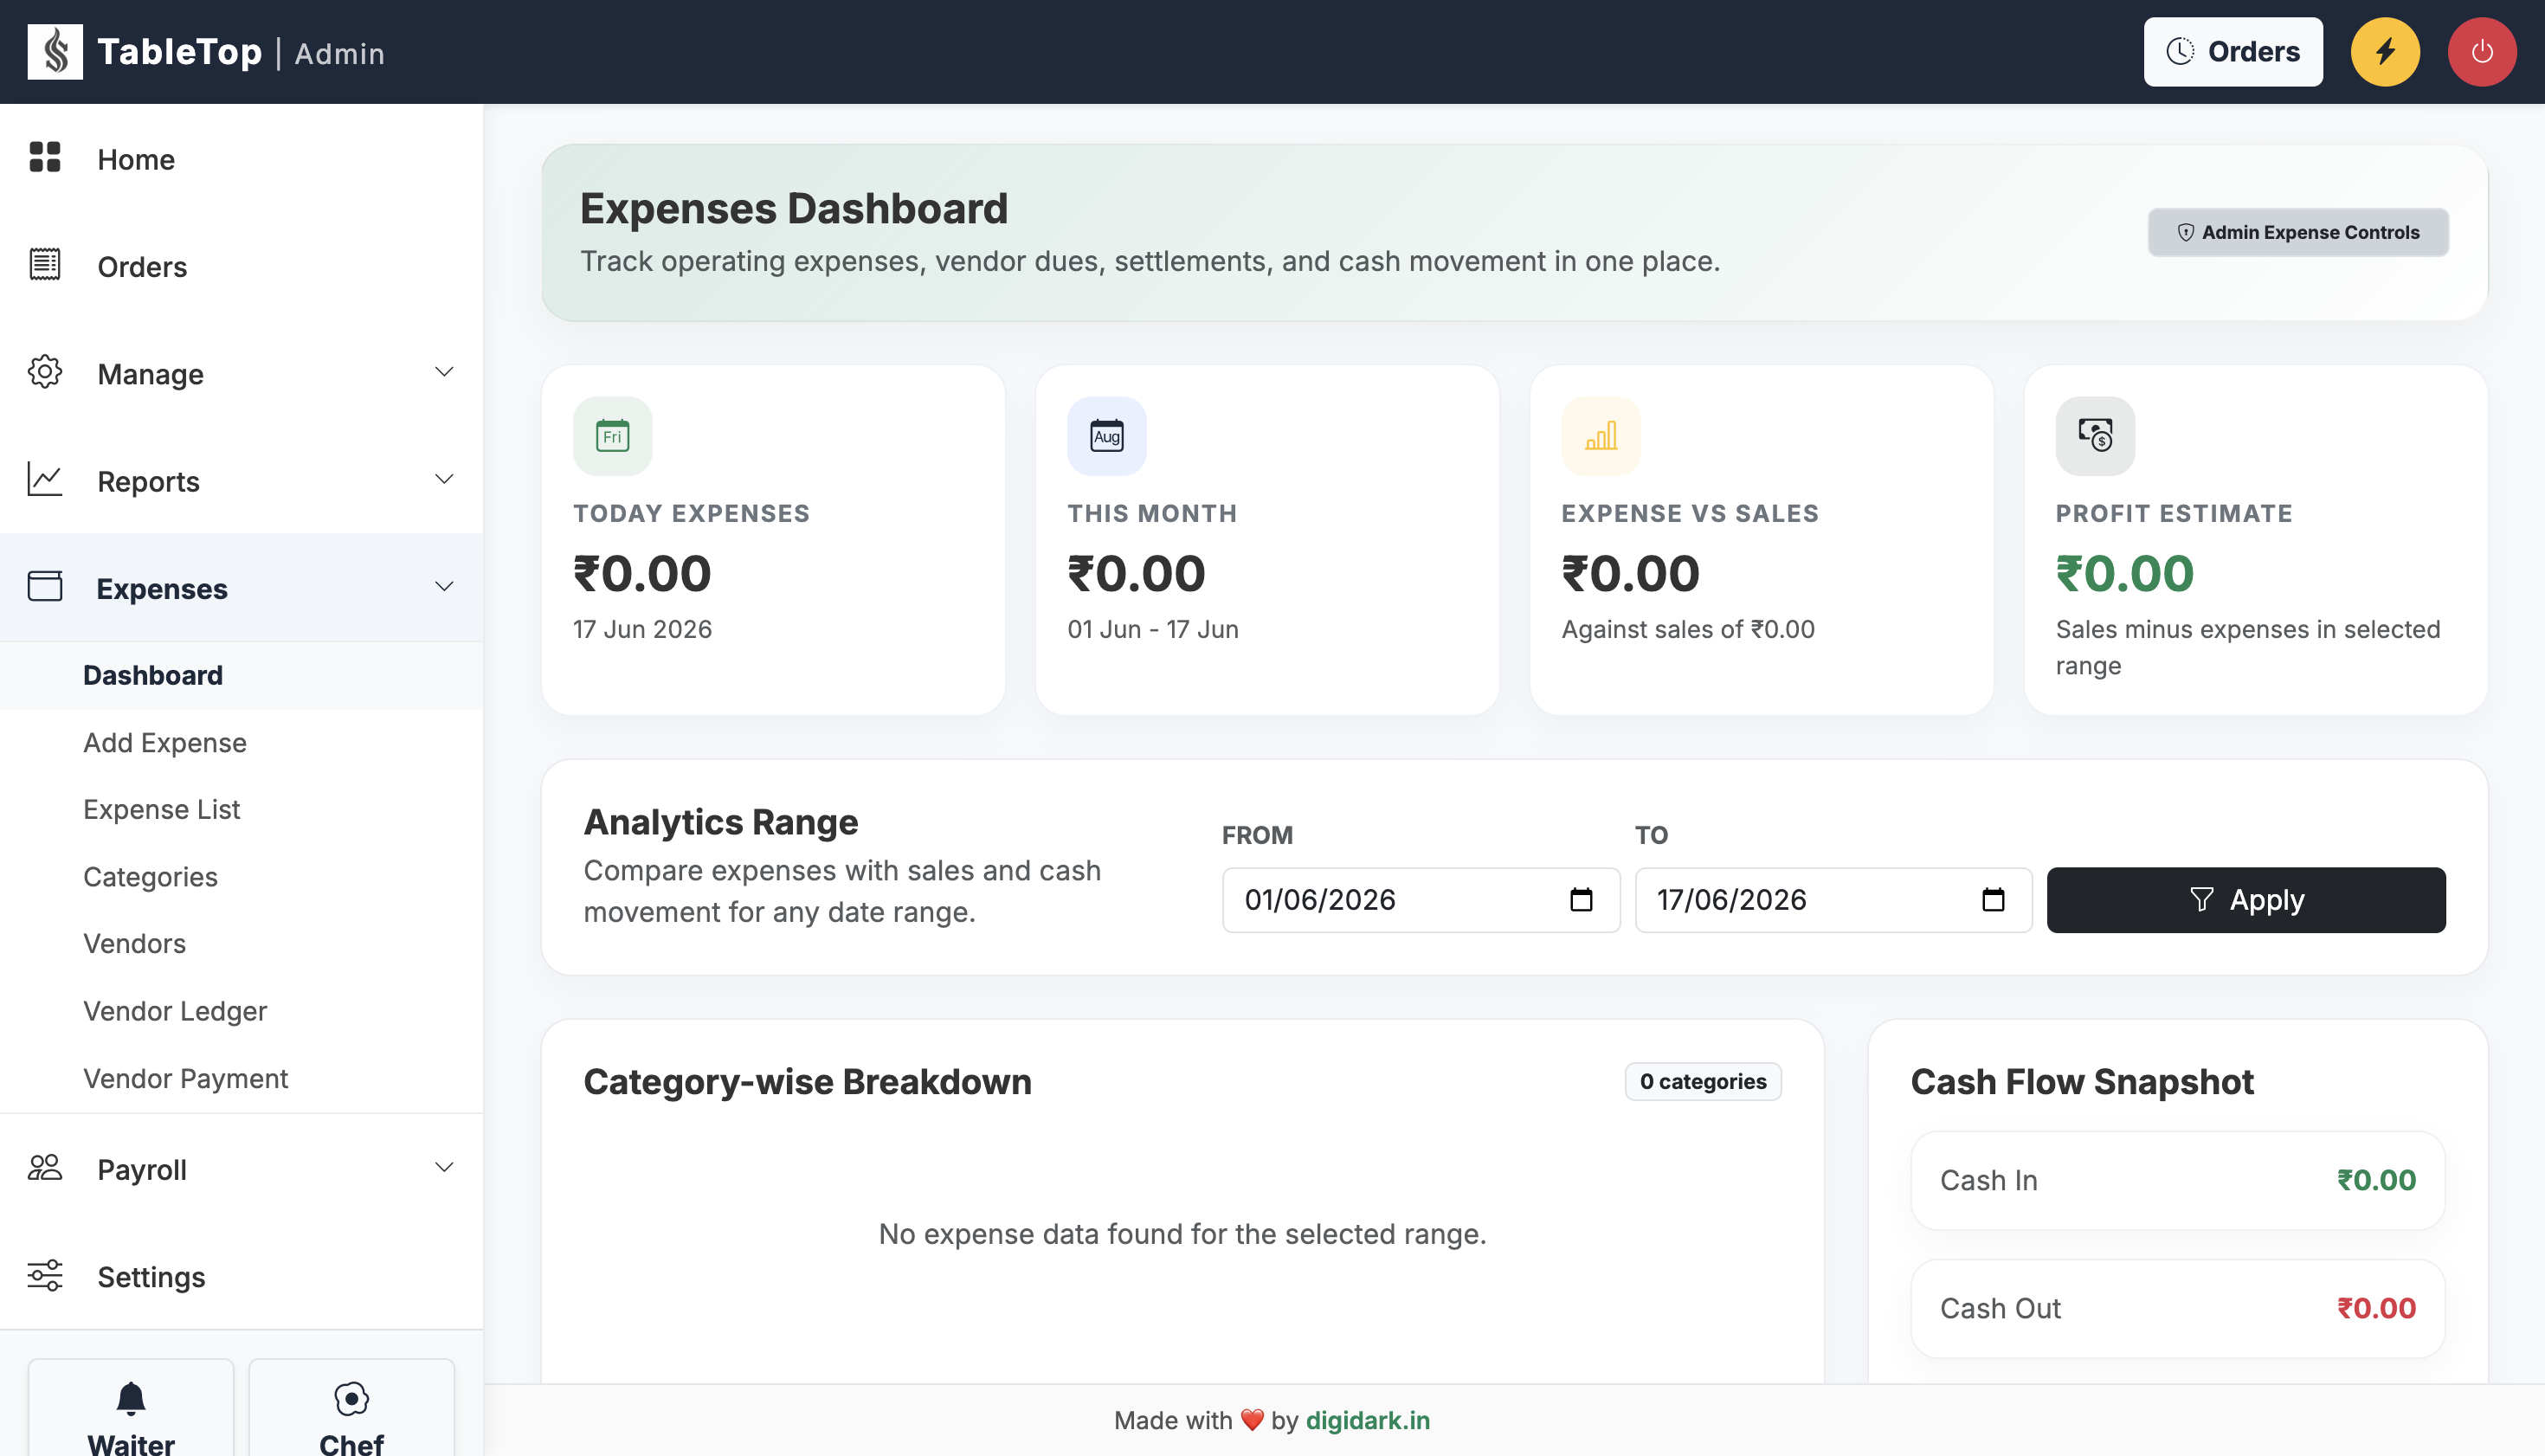Click the Cash In amount ₹0.00
This screenshot has height=1456, width=2545.
(2376, 1180)
